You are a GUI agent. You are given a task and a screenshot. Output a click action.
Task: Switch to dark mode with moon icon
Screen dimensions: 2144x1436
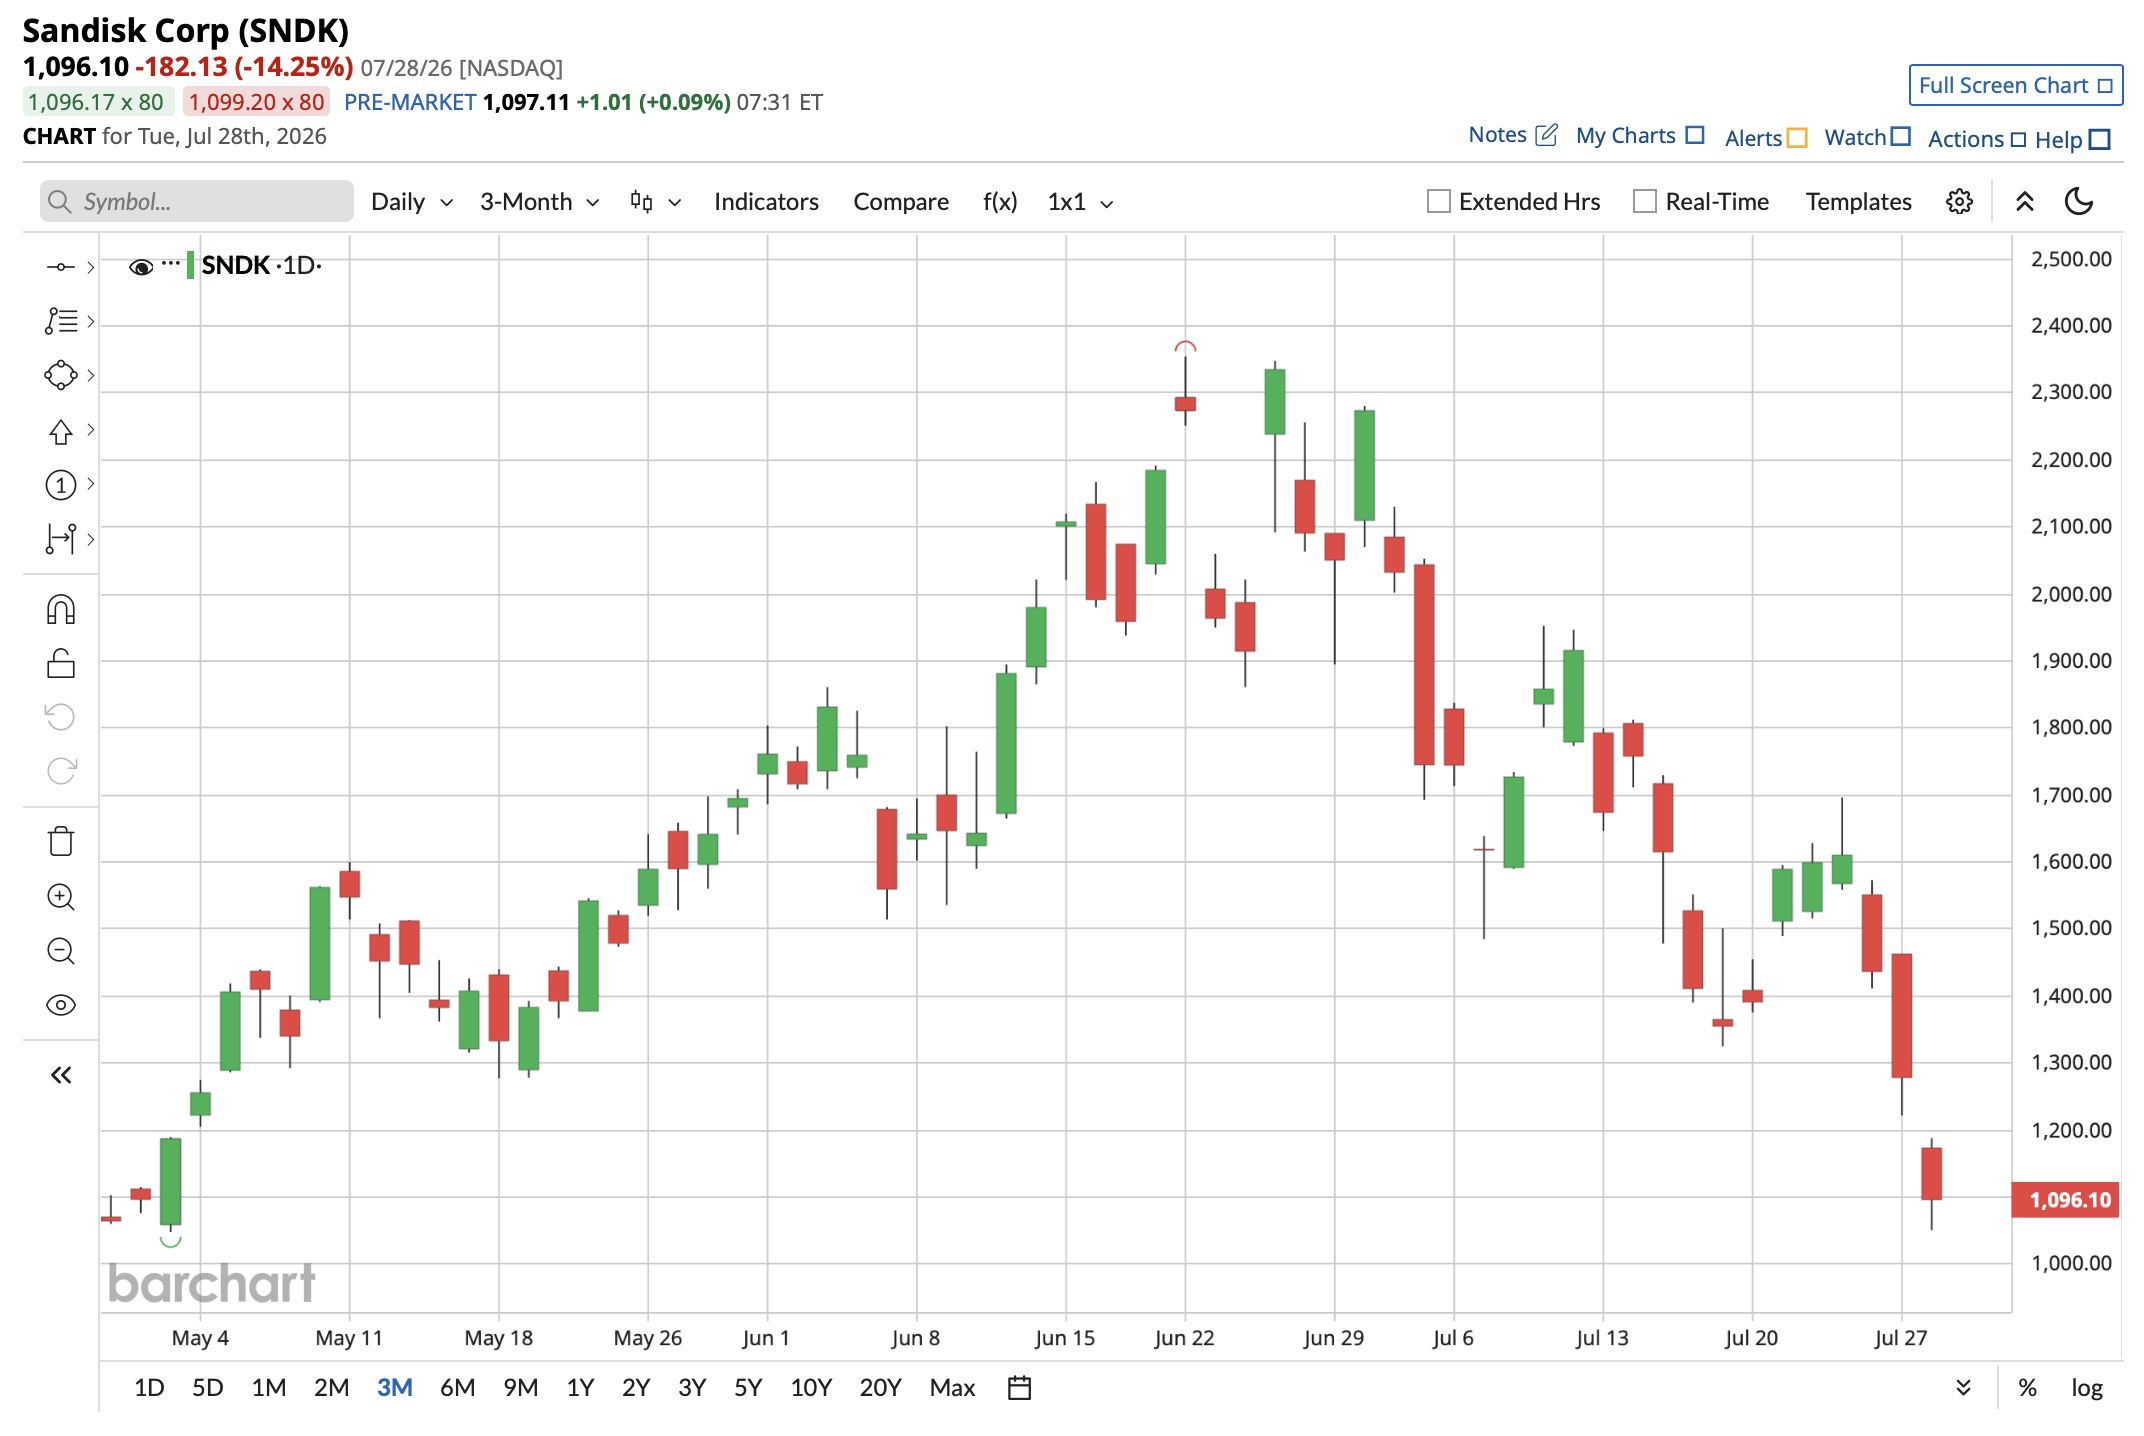pos(2079,202)
